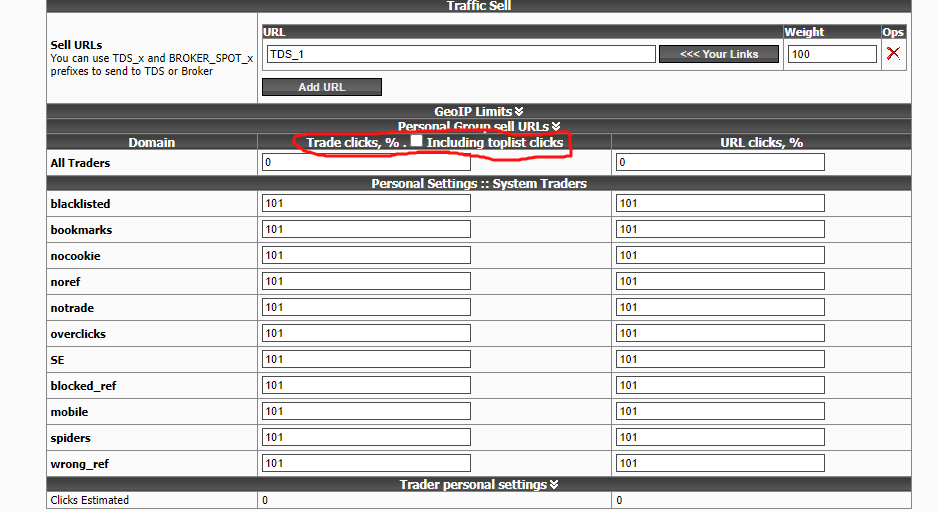Click the overclicks row label
This screenshot has height=512, width=937.
click(78, 334)
